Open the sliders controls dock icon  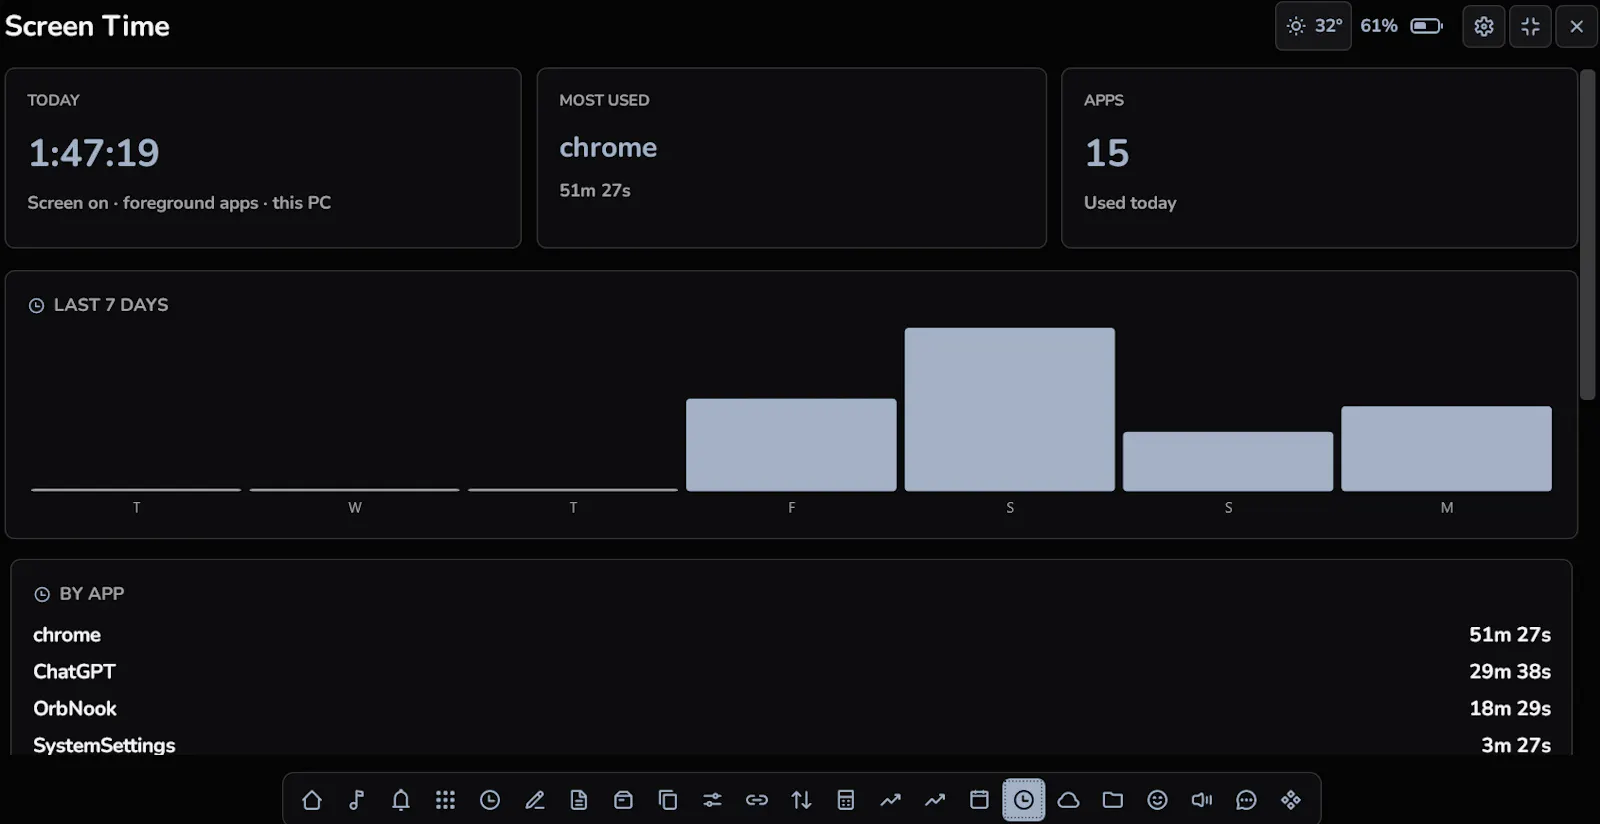(x=712, y=800)
